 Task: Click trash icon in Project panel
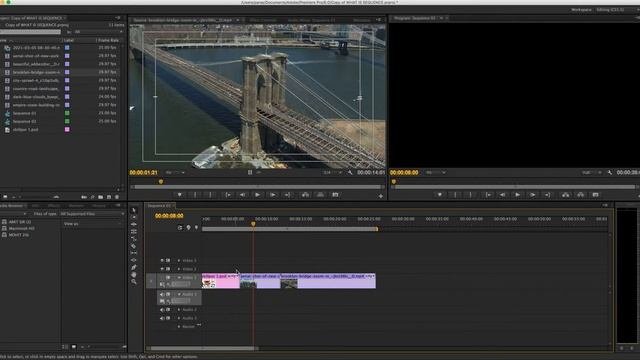117,197
